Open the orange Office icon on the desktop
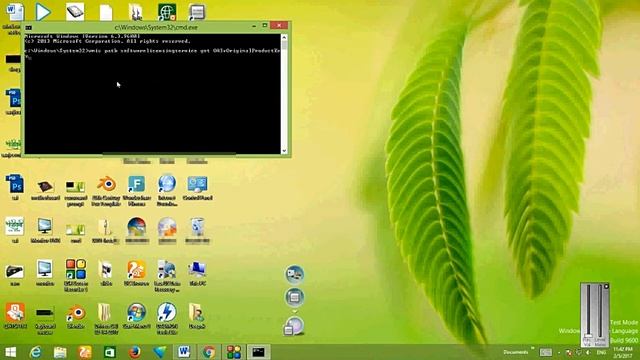The width and height of the screenshot is (640, 360). (x=15, y=316)
